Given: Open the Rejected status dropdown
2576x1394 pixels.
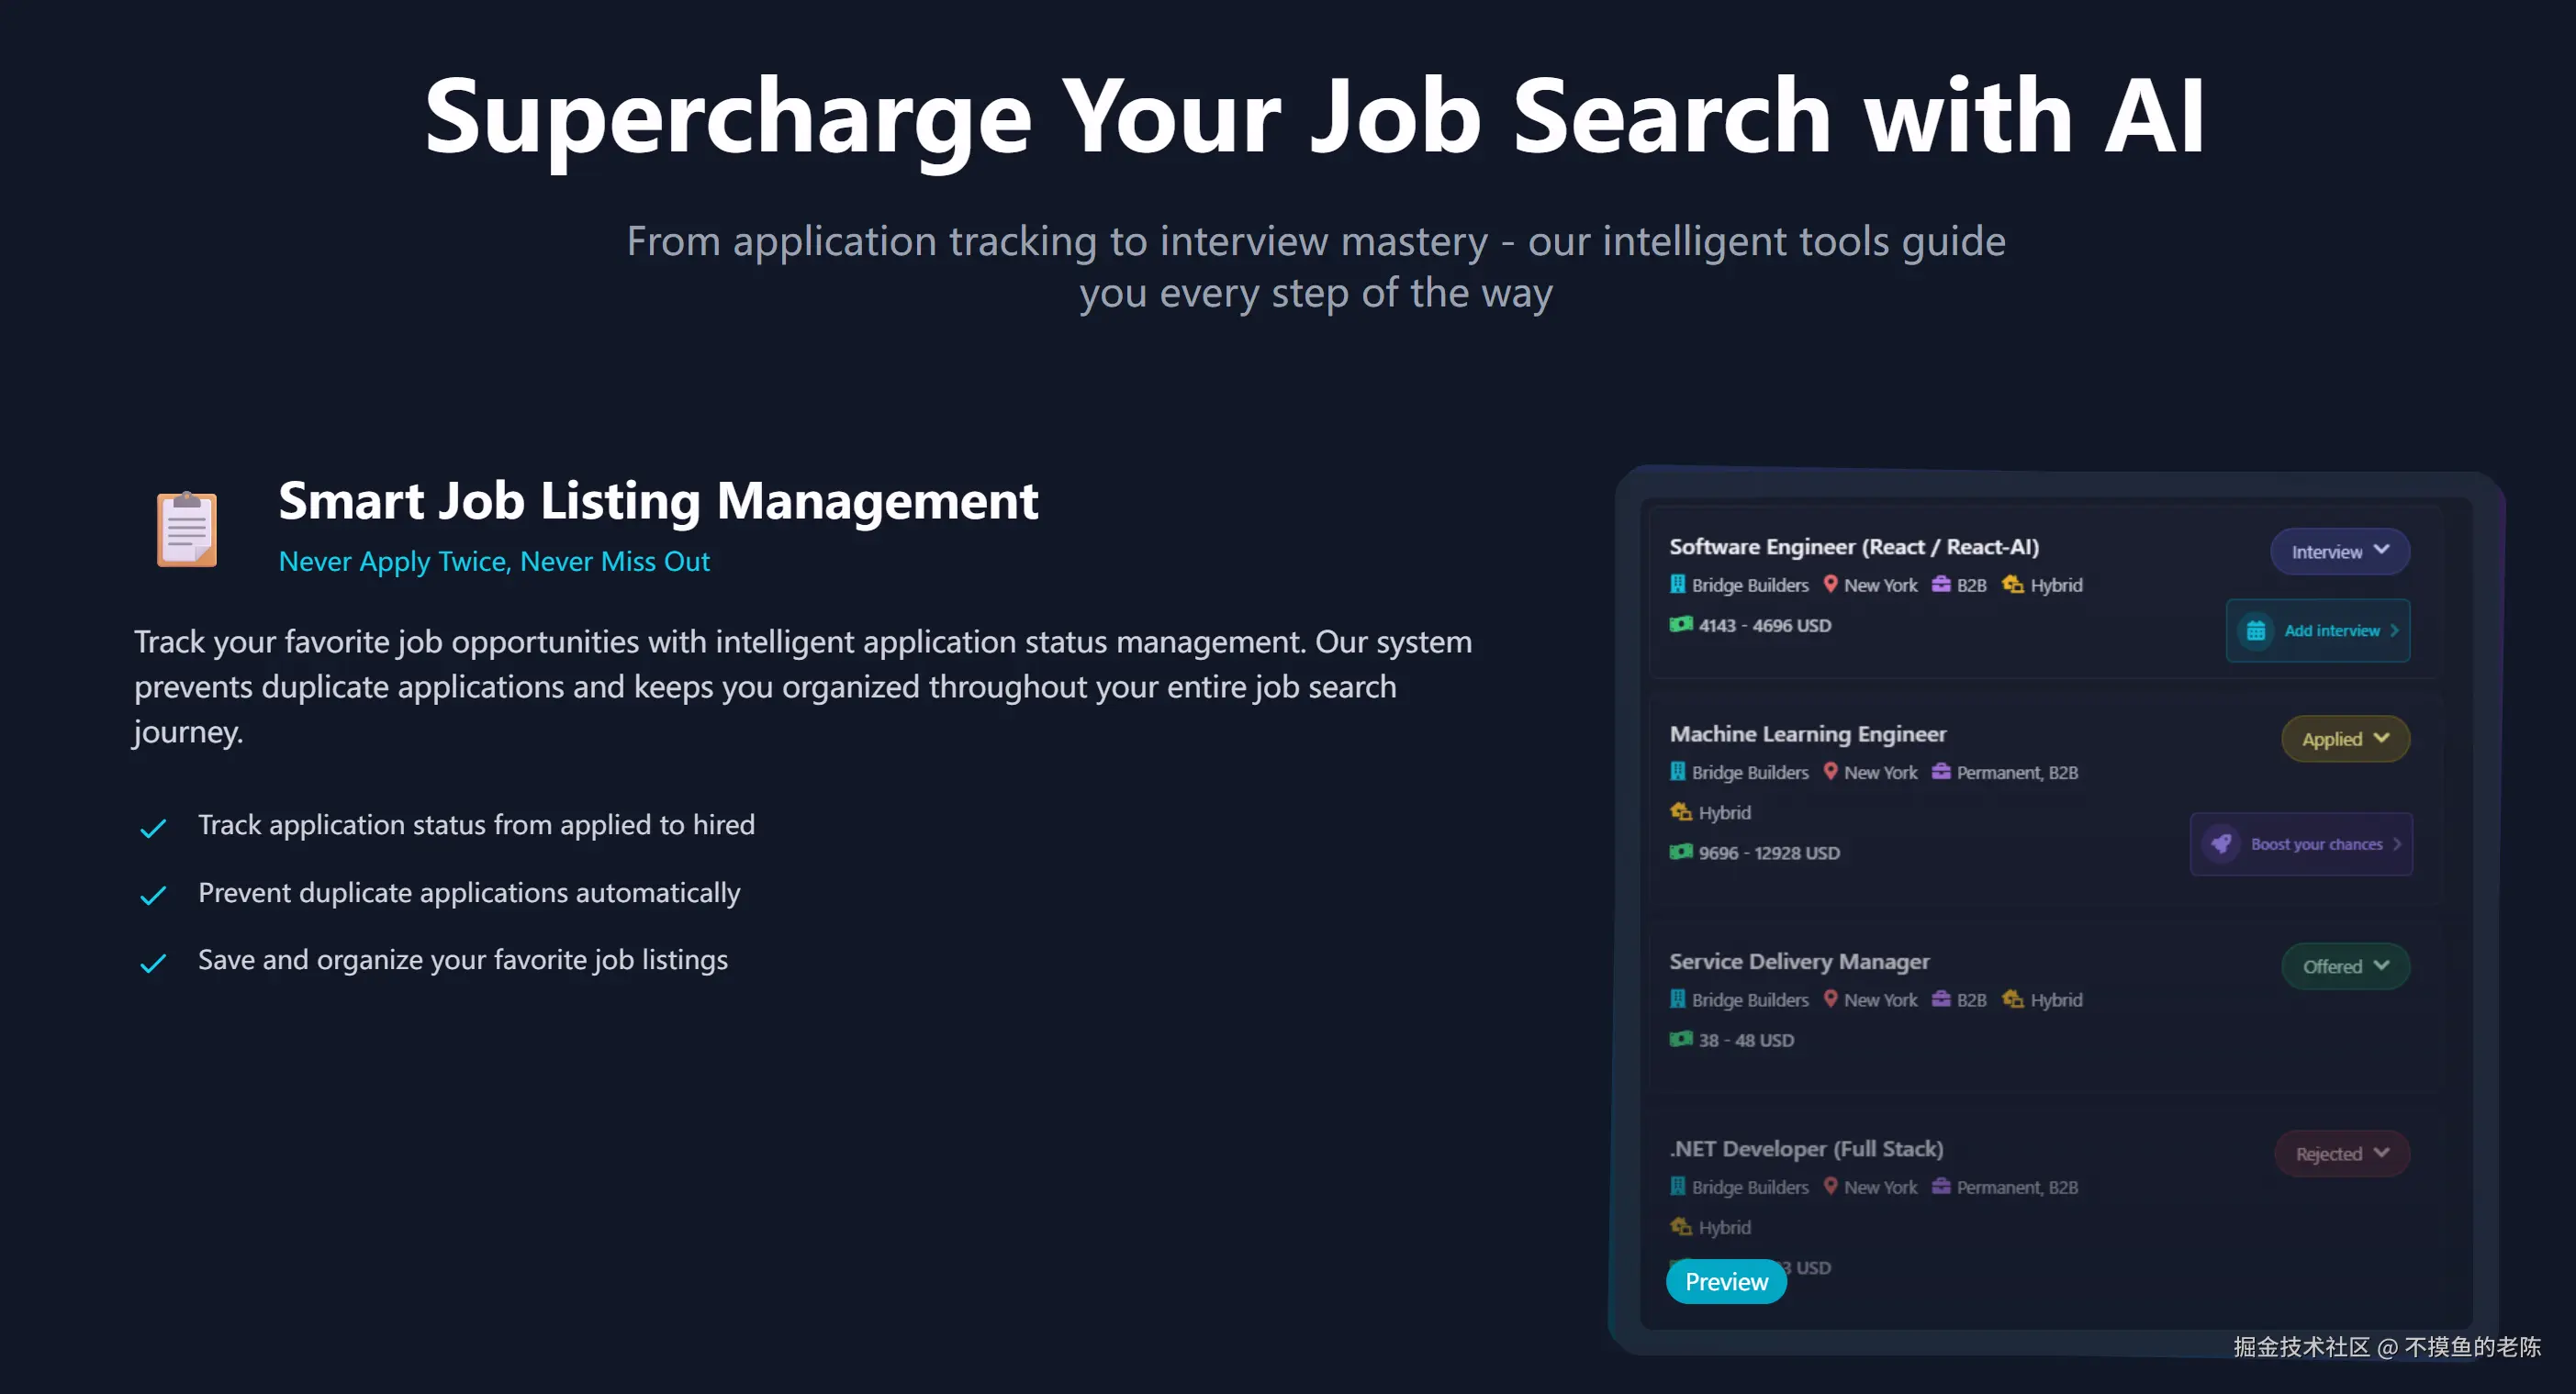Looking at the screenshot, I should (2341, 1153).
